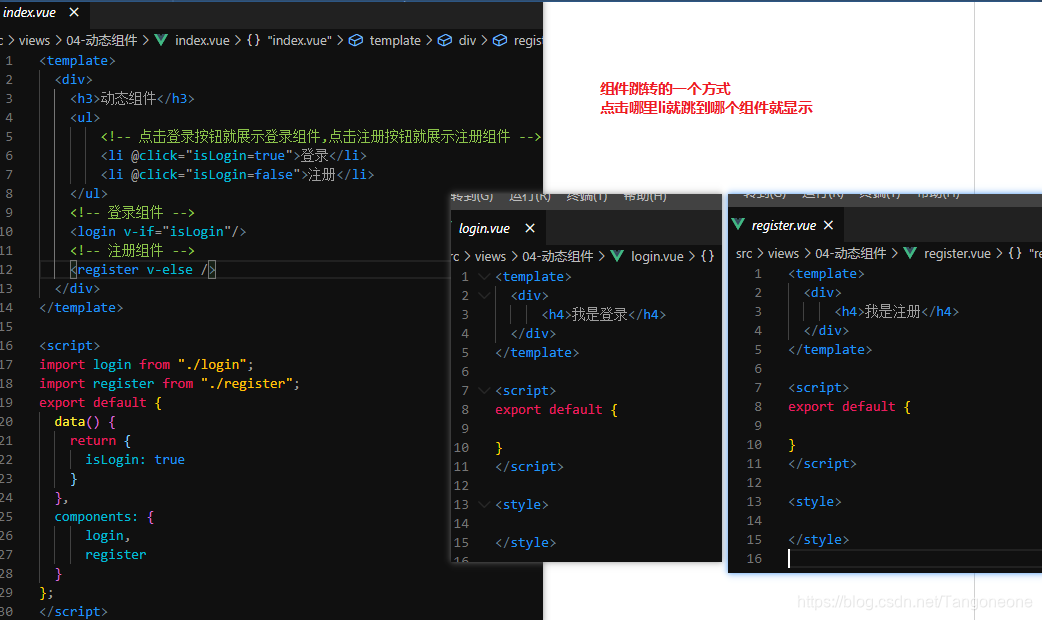This screenshot has height=620, width=1042.
Task: Click the h3 动态组件 heading line
Action: 132,98
